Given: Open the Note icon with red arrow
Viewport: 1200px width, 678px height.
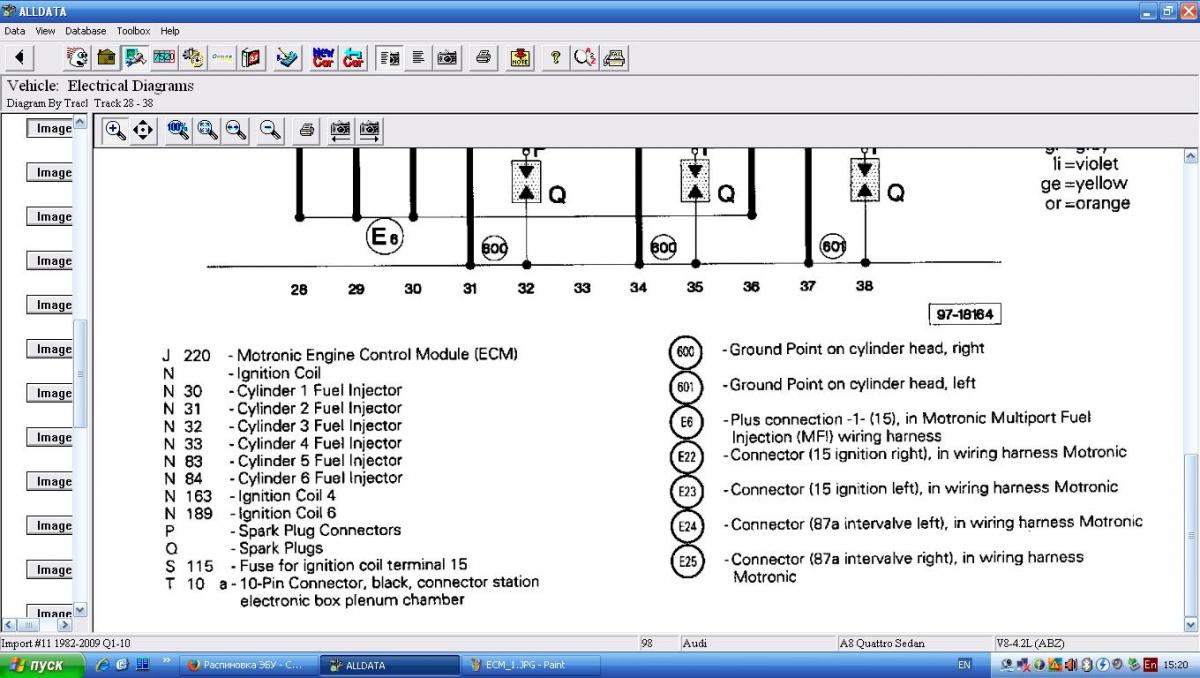Looking at the screenshot, I should (520, 57).
